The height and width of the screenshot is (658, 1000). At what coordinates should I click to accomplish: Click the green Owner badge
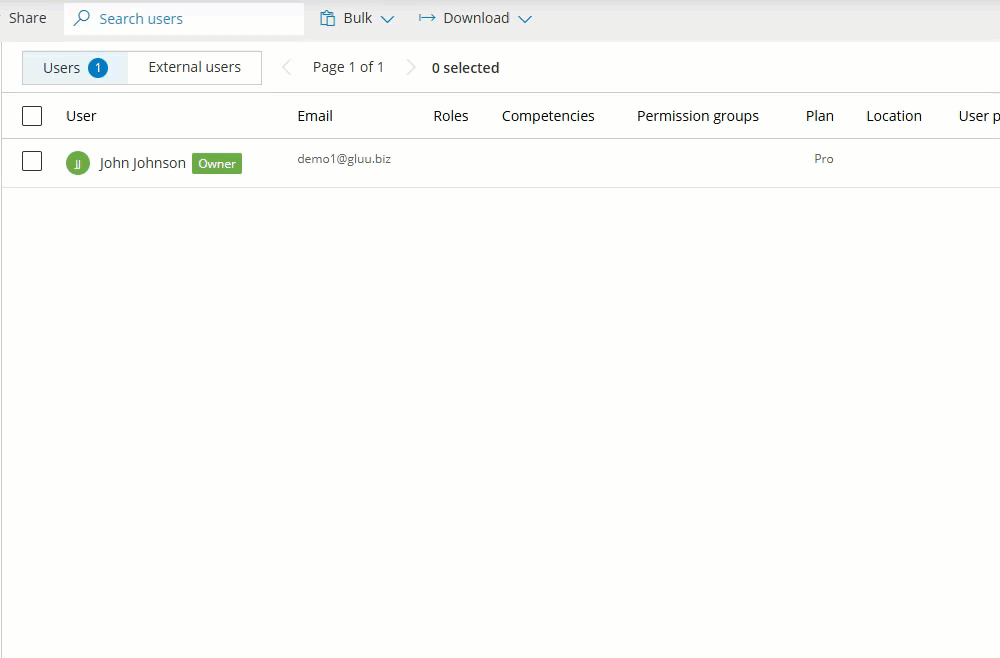click(x=217, y=163)
